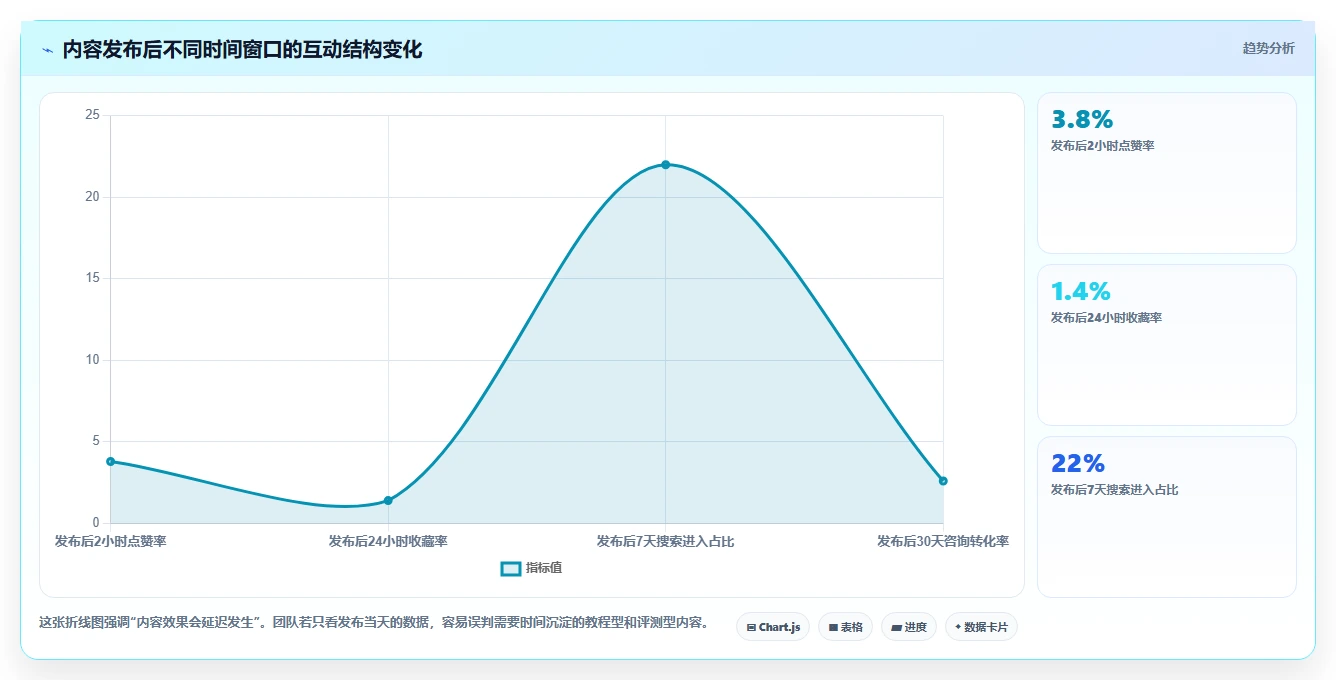Screen dimensions: 1336x680
Task: Select the Chart.js tag chip
Action: point(773,627)
